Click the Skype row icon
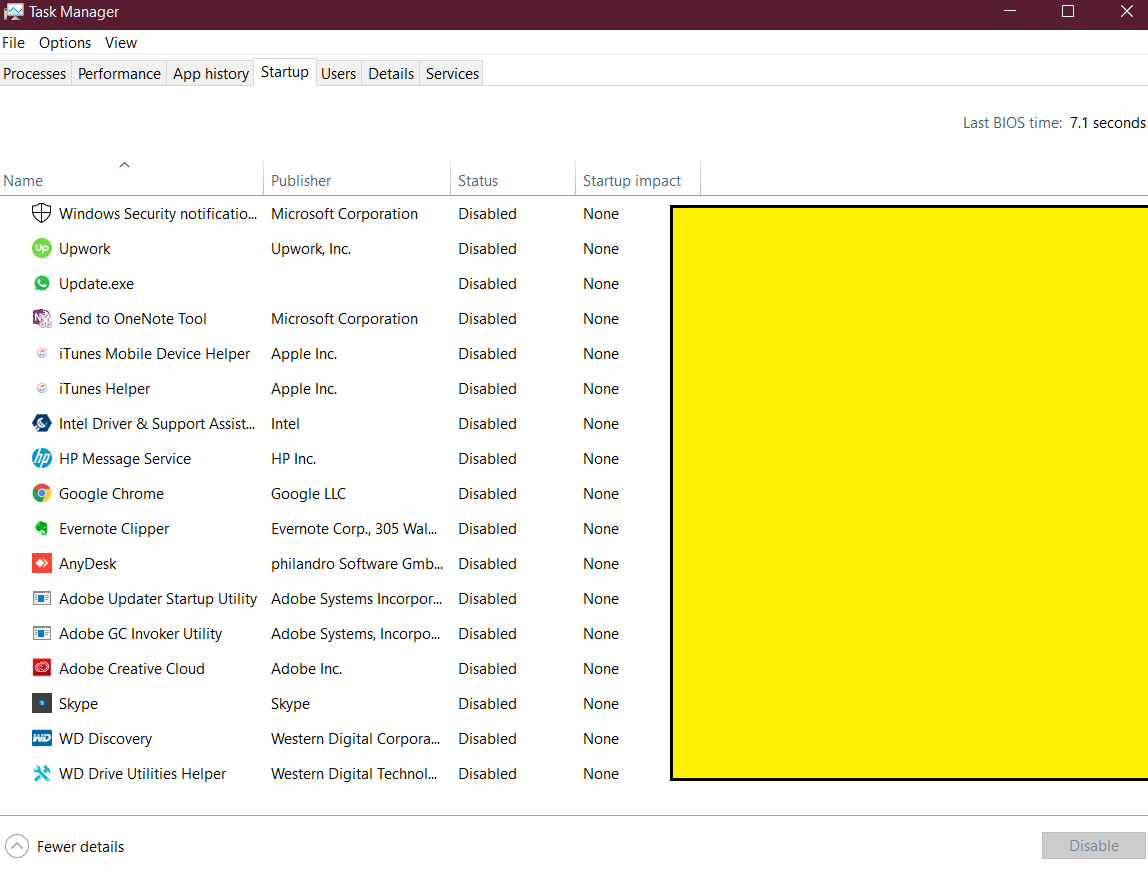Viewport: 1148px width, 873px height. [x=42, y=703]
